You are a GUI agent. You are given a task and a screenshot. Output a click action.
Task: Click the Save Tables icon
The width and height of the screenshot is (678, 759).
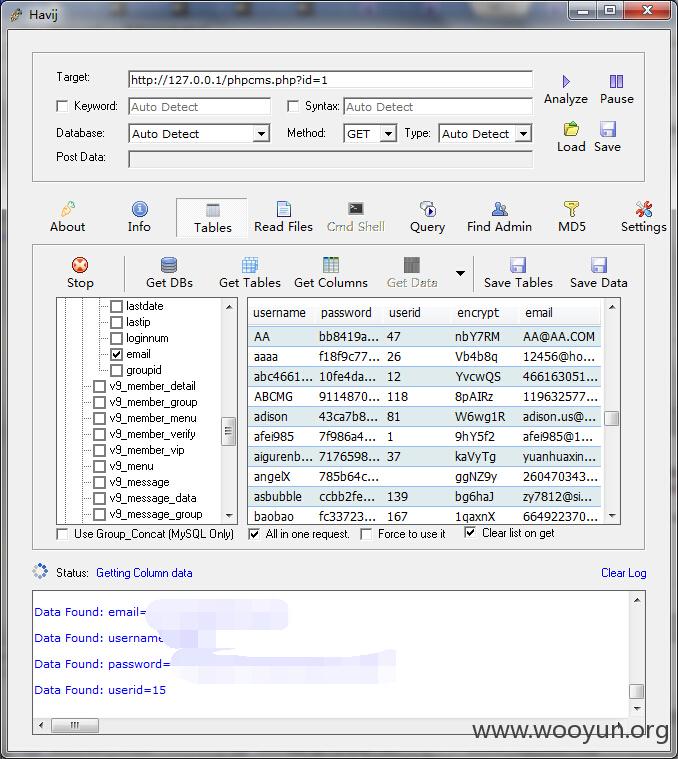pyautogui.click(x=518, y=265)
